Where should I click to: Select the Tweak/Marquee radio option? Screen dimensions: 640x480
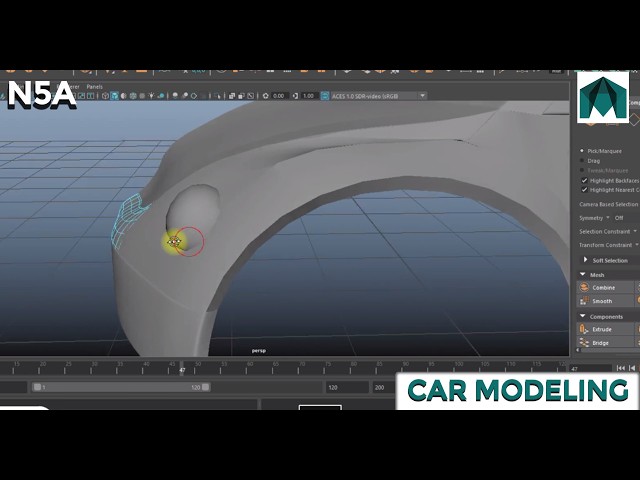click(x=582, y=170)
